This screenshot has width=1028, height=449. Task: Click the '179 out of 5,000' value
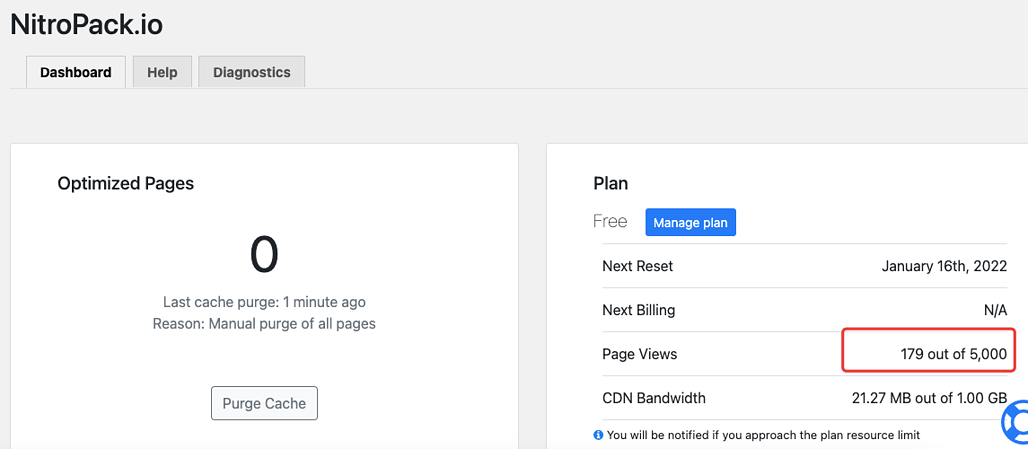point(953,355)
